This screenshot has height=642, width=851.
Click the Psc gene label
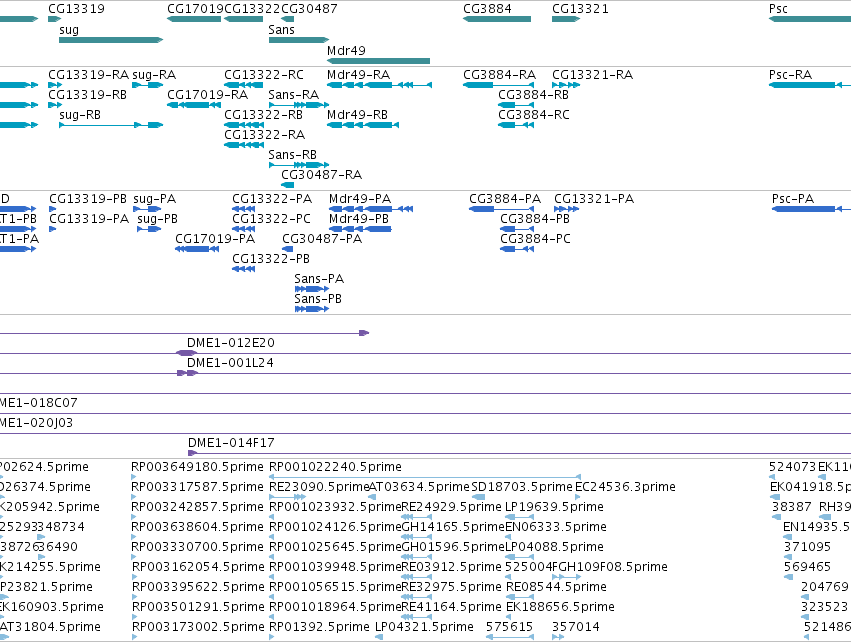(778, 9)
